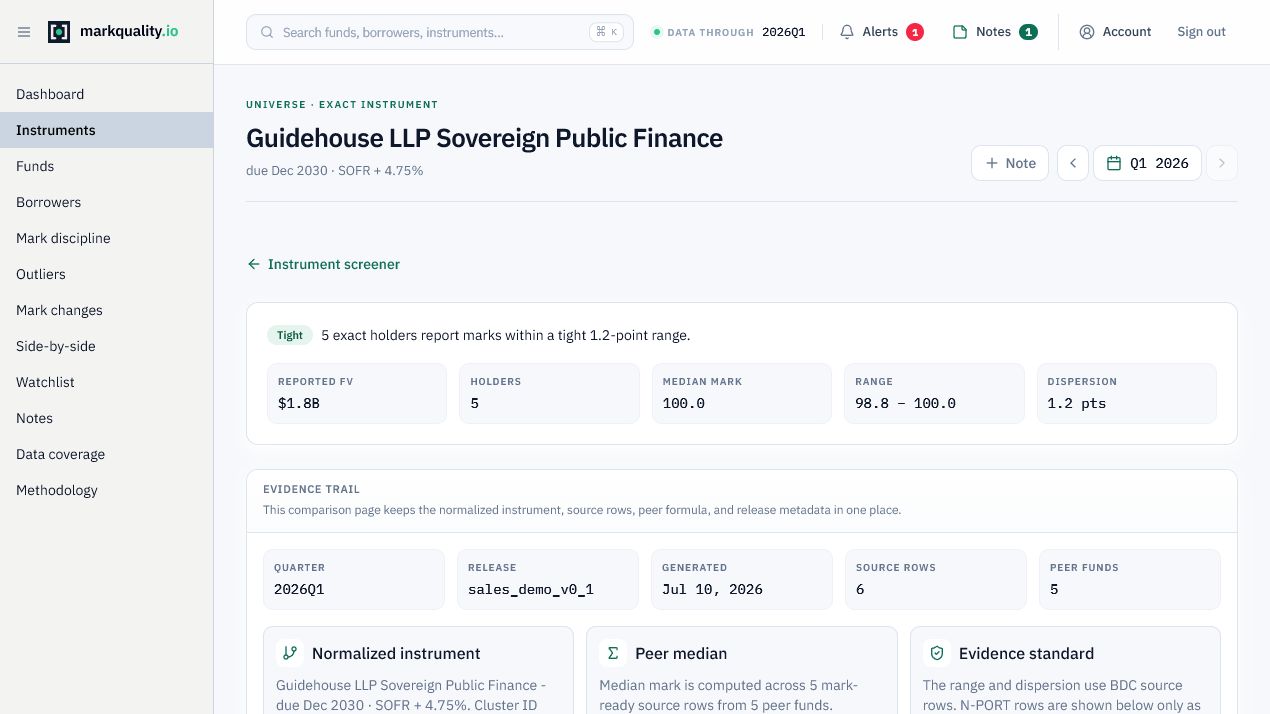The image size is (1270, 714).
Task: Click the Notes document icon in header
Action: tap(960, 32)
